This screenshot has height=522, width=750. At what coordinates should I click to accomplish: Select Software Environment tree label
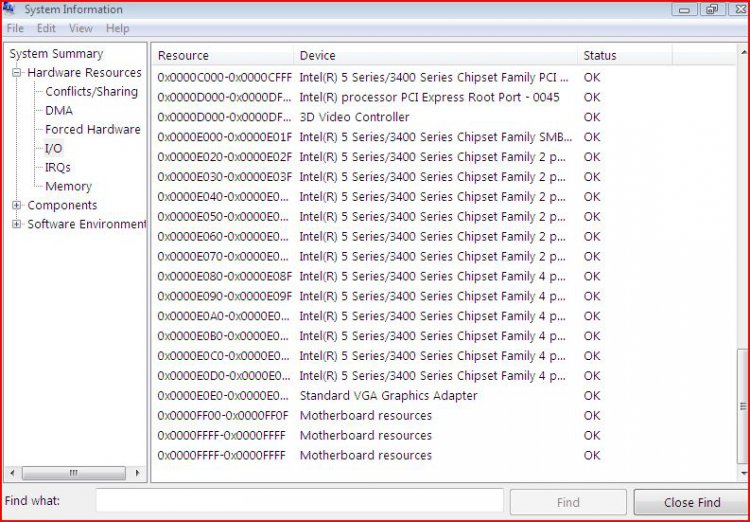point(87,224)
